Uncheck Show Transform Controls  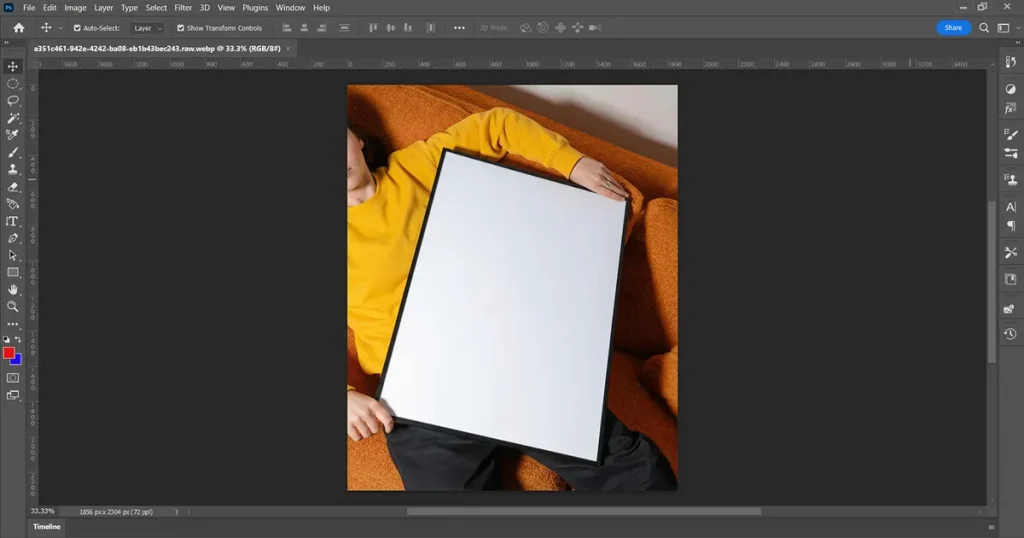coord(181,28)
